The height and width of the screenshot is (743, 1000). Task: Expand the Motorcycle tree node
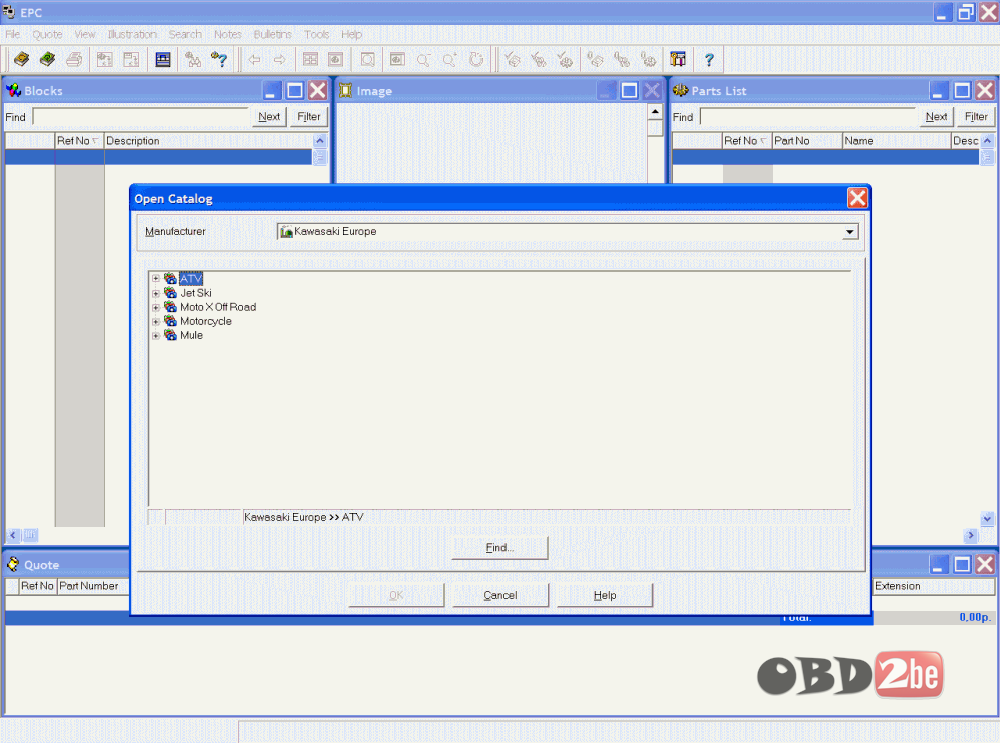tap(156, 321)
